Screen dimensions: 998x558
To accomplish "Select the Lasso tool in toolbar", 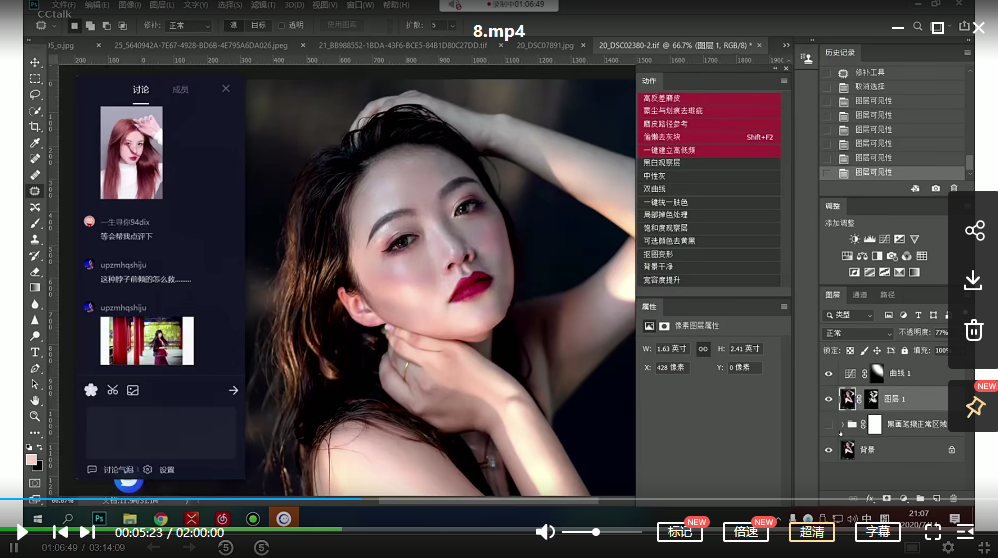I will [35, 95].
